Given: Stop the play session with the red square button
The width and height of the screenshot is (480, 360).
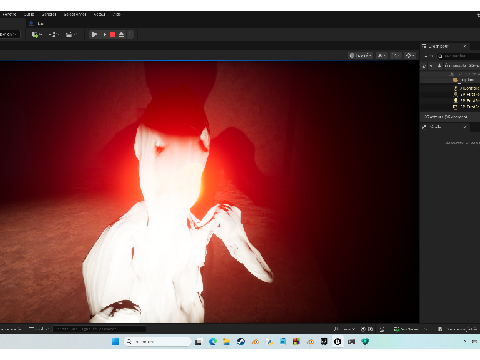Looking at the screenshot, I should [113, 34].
